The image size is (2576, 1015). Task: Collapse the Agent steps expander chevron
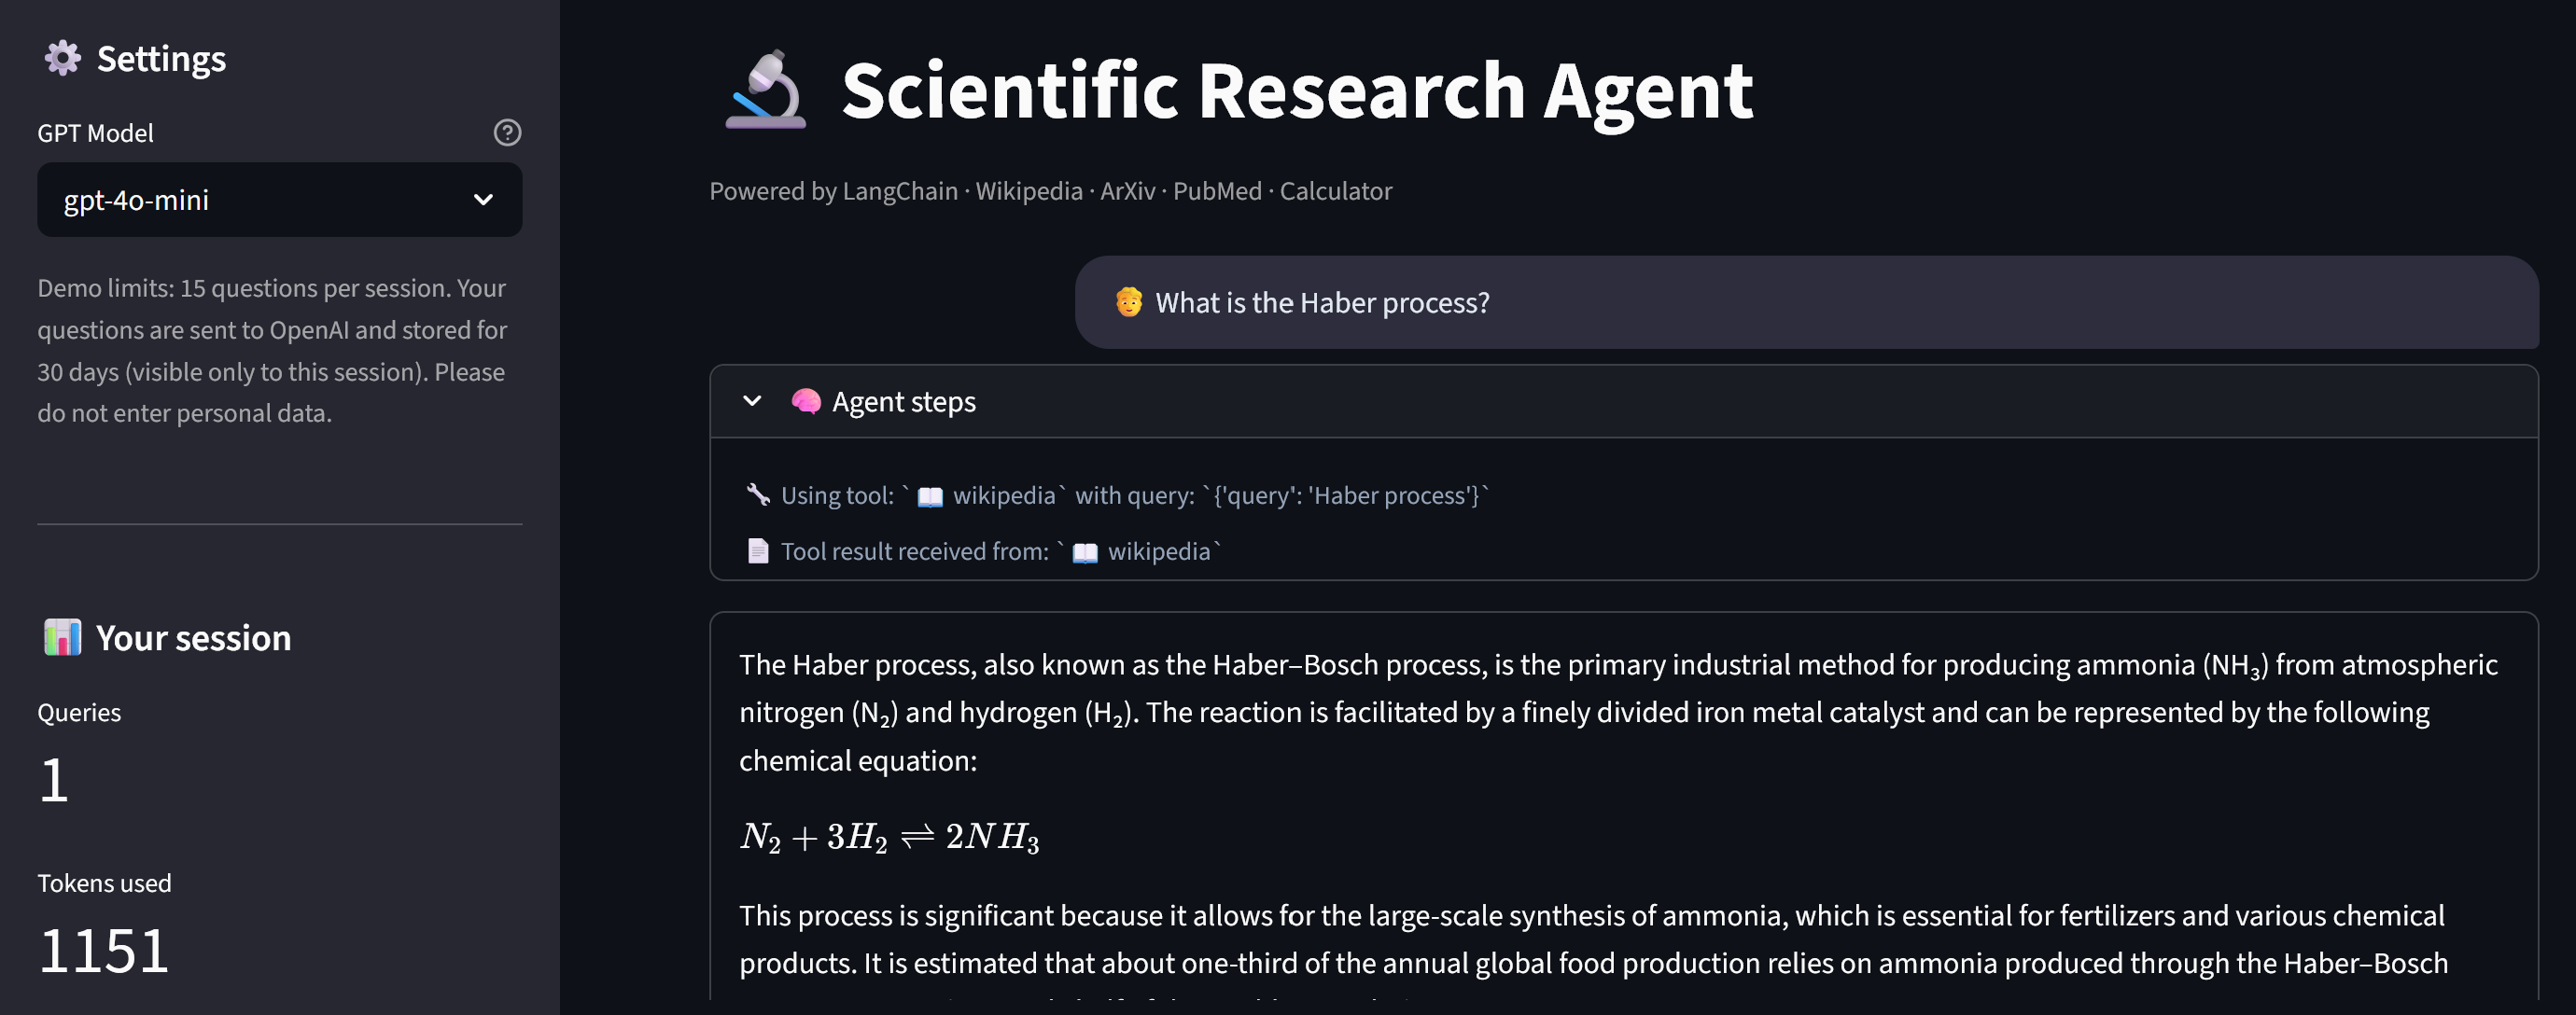(752, 401)
